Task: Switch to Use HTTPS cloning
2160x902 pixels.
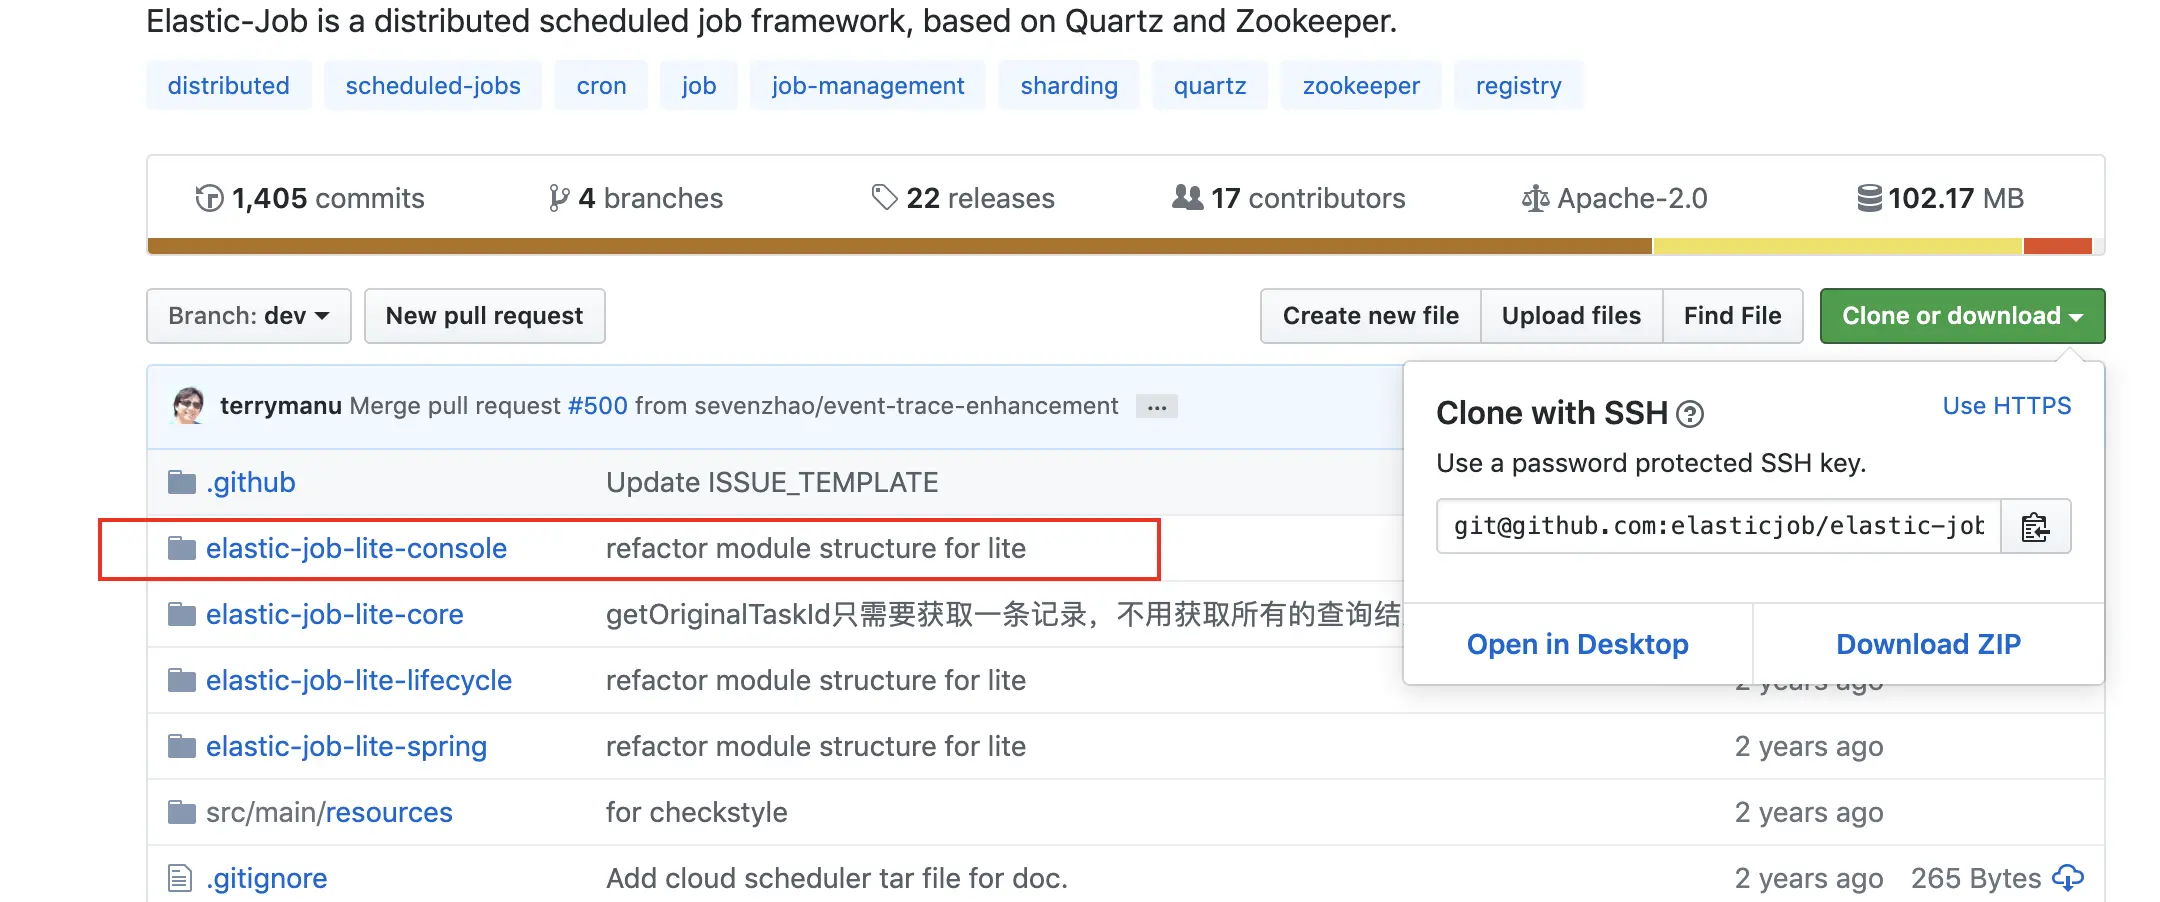Action: click(2006, 406)
